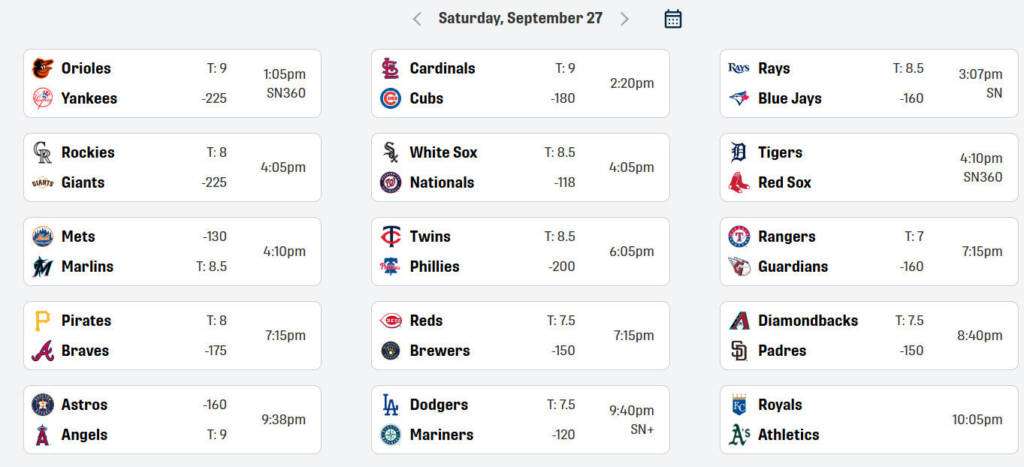Image resolution: width=1024 pixels, height=467 pixels.
Task: Click the Pirates team logo
Action: pos(42,320)
